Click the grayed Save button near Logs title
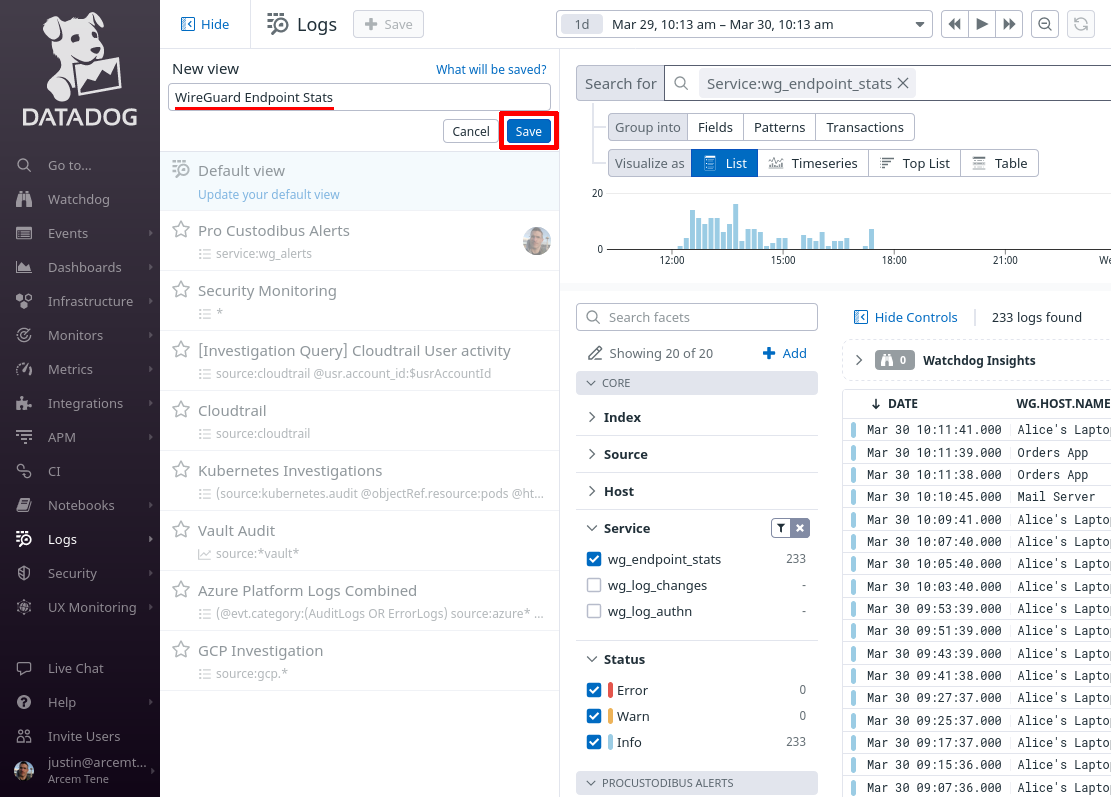This screenshot has width=1111, height=797. (x=388, y=24)
